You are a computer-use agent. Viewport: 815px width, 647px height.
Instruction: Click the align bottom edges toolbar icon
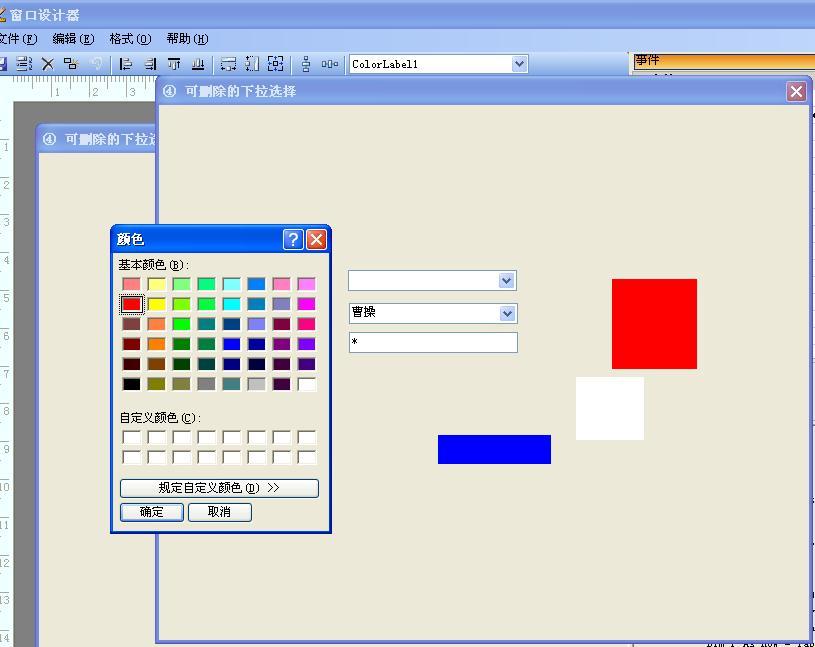[x=198, y=64]
